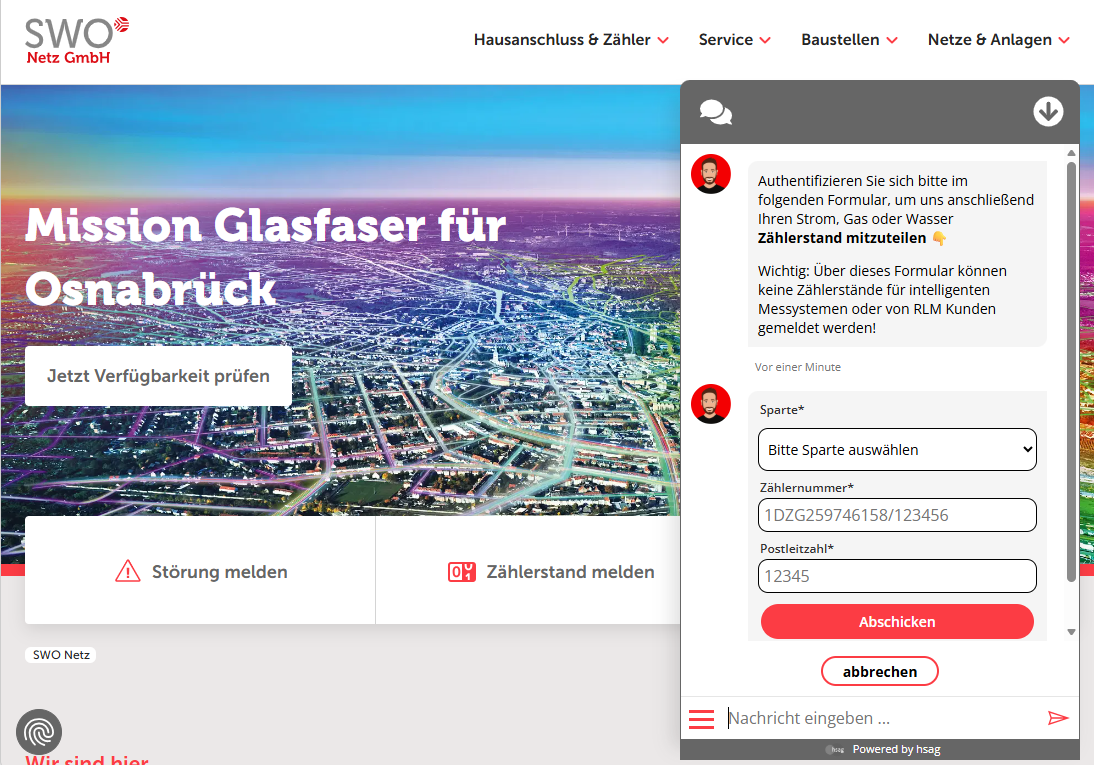
Task: Click the bot avatar beside the first message
Action: [711, 174]
